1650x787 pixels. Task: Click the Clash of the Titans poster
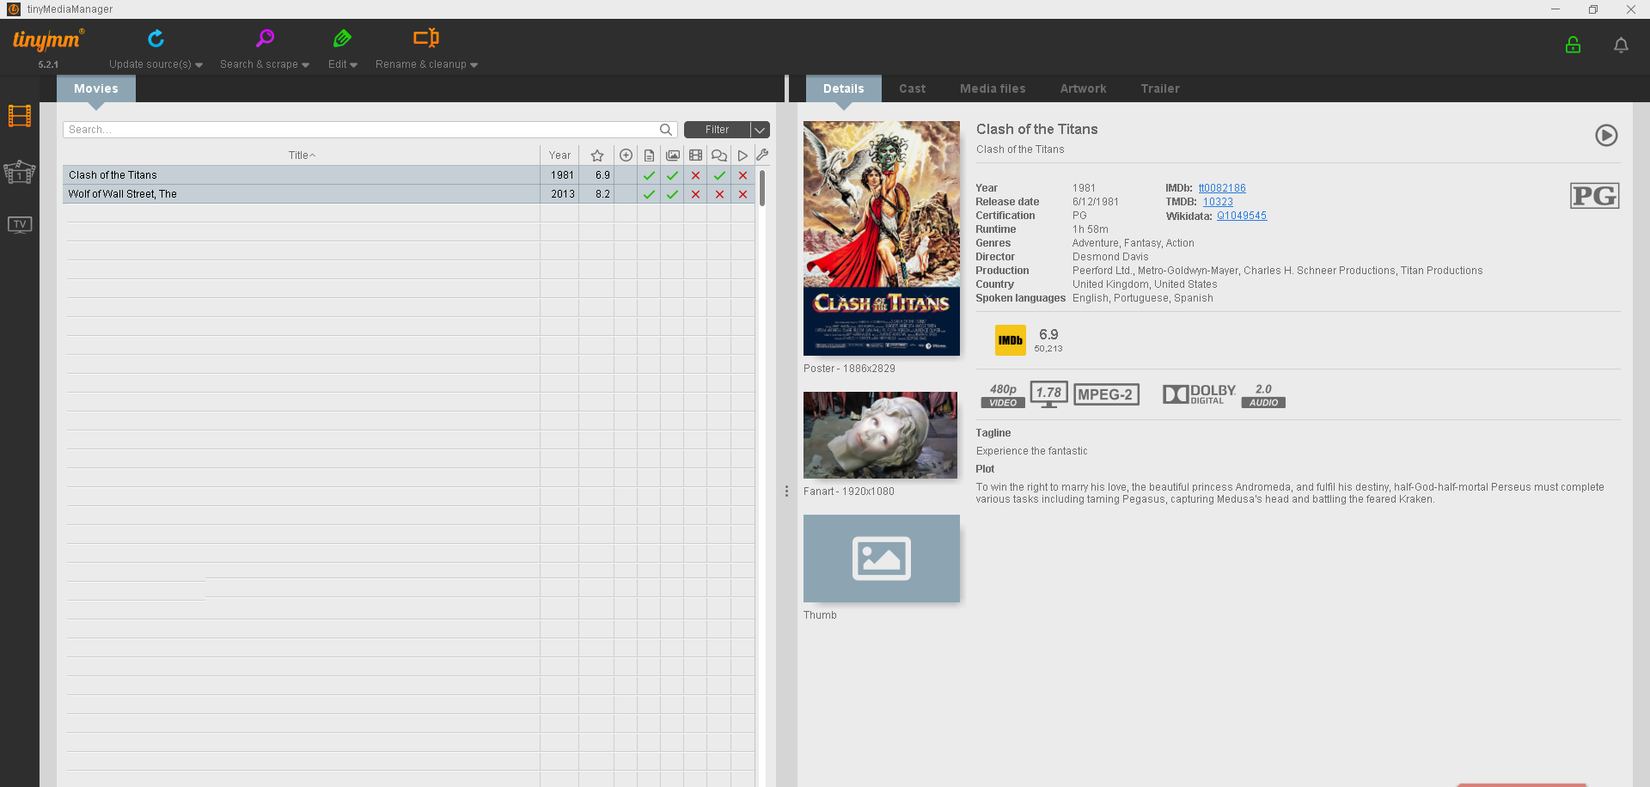[x=881, y=238]
